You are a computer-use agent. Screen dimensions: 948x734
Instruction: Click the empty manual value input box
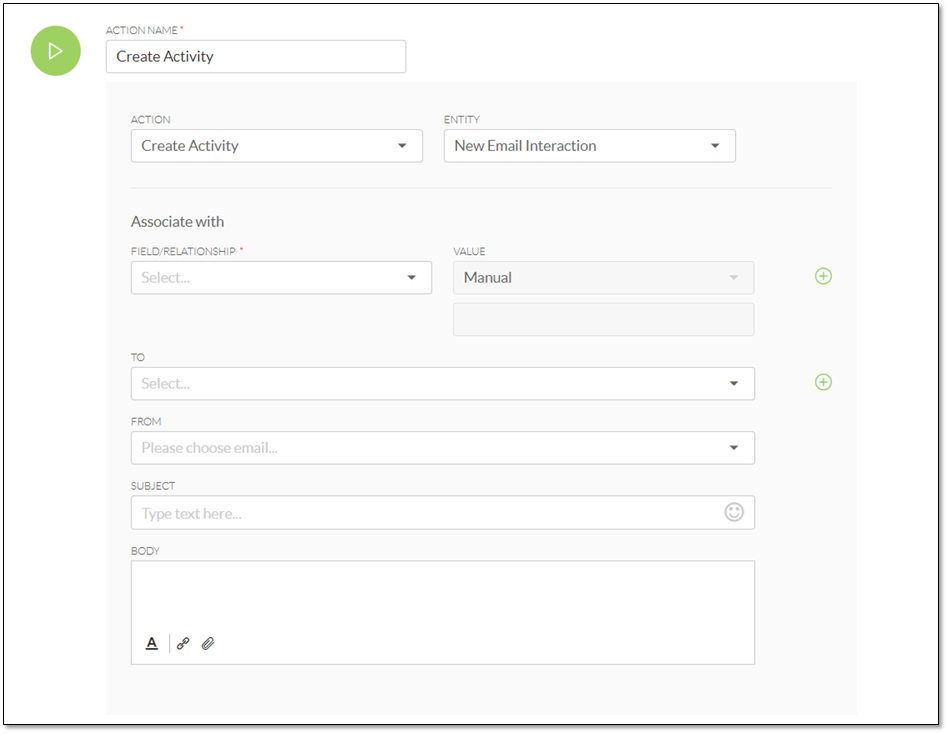pos(603,319)
